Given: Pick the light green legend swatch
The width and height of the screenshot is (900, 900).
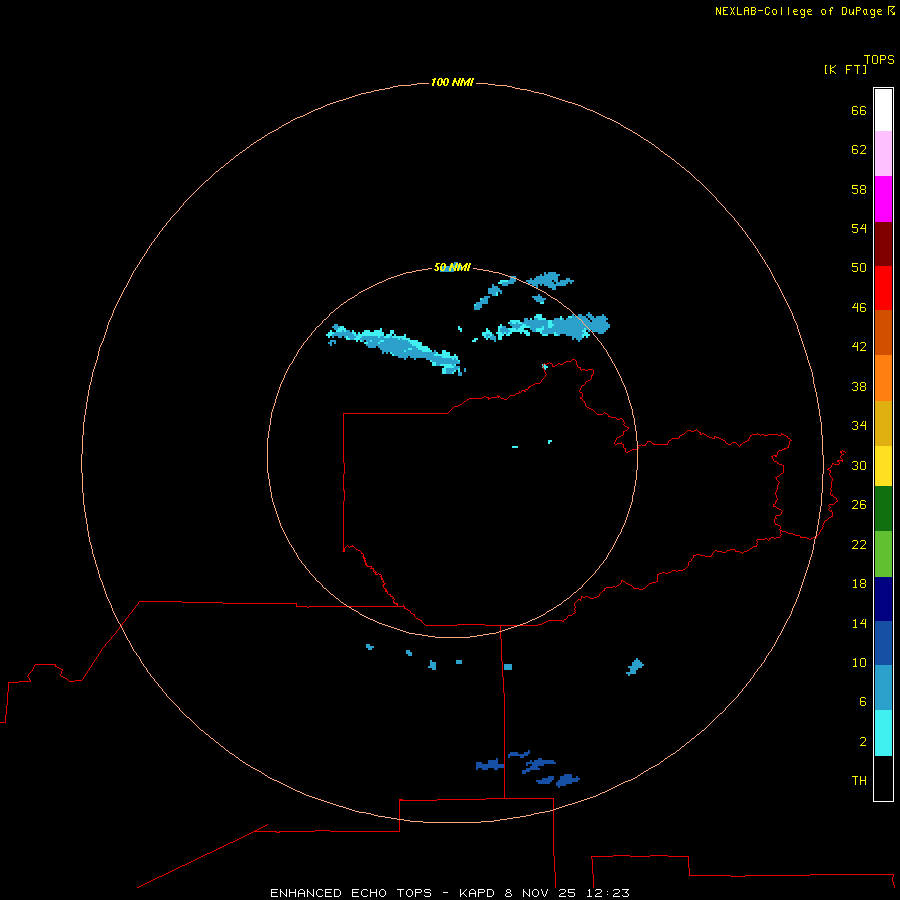Looking at the screenshot, I should click(883, 554).
